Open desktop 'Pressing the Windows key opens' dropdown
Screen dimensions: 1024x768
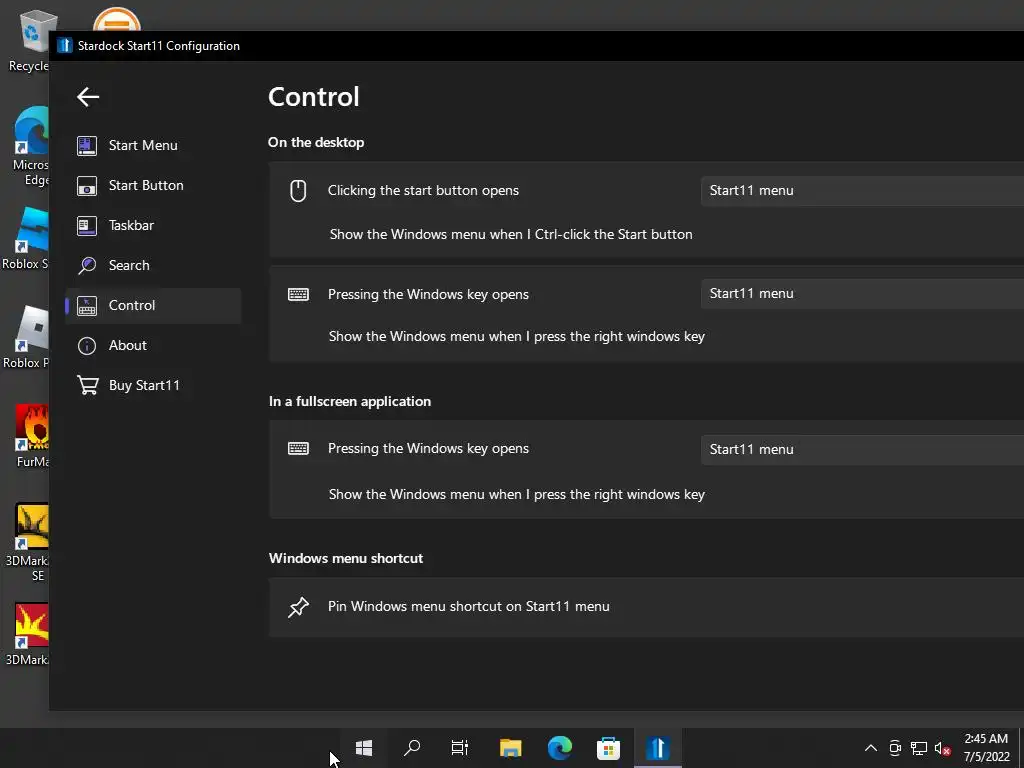(862, 294)
